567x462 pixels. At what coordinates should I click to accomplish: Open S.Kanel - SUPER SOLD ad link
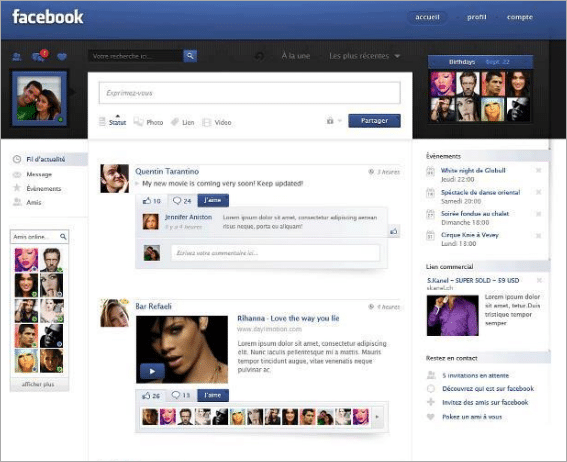473,281
